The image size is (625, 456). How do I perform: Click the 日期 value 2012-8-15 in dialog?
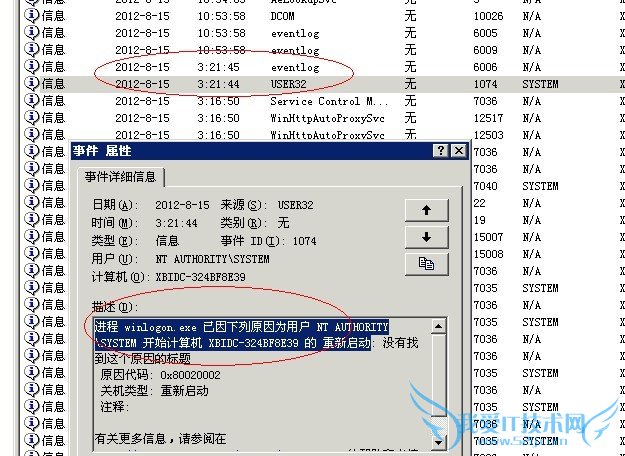pyautogui.click(x=182, y=205)
